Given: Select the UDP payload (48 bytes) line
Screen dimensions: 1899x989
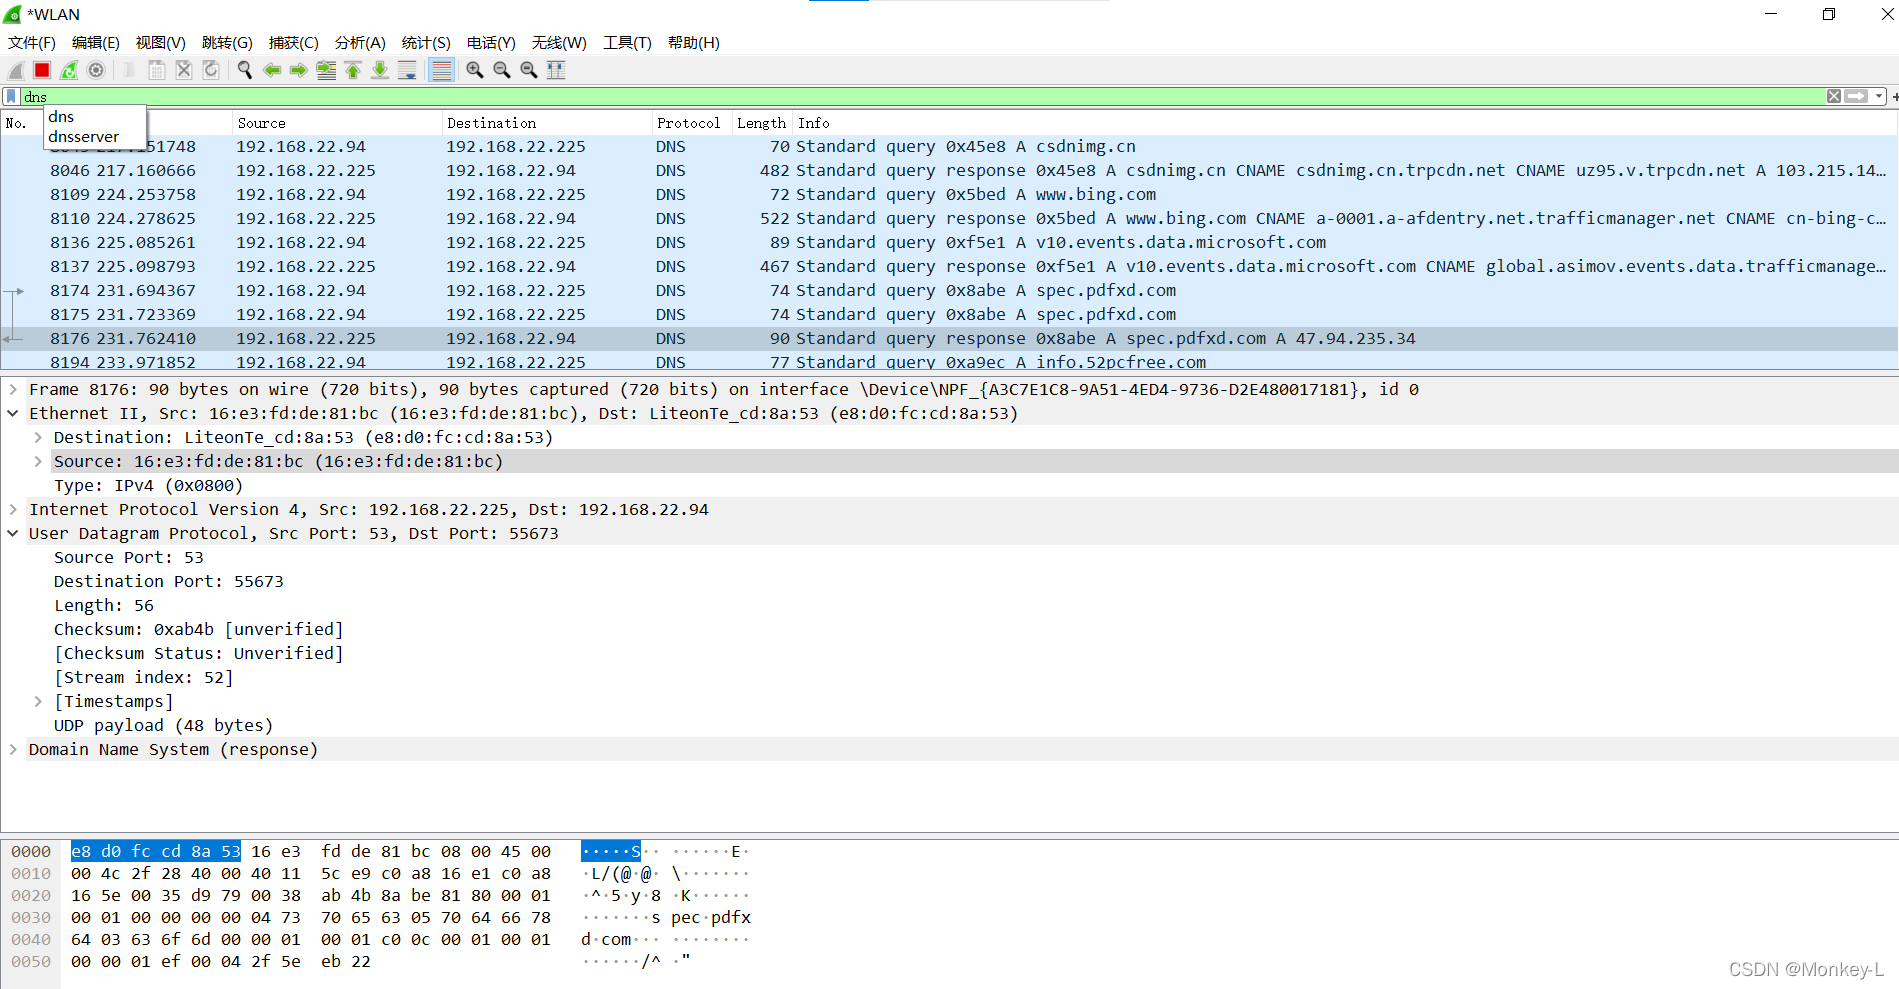Looking at the screenshot, I should pyautogui.click(x=163, y=725).
